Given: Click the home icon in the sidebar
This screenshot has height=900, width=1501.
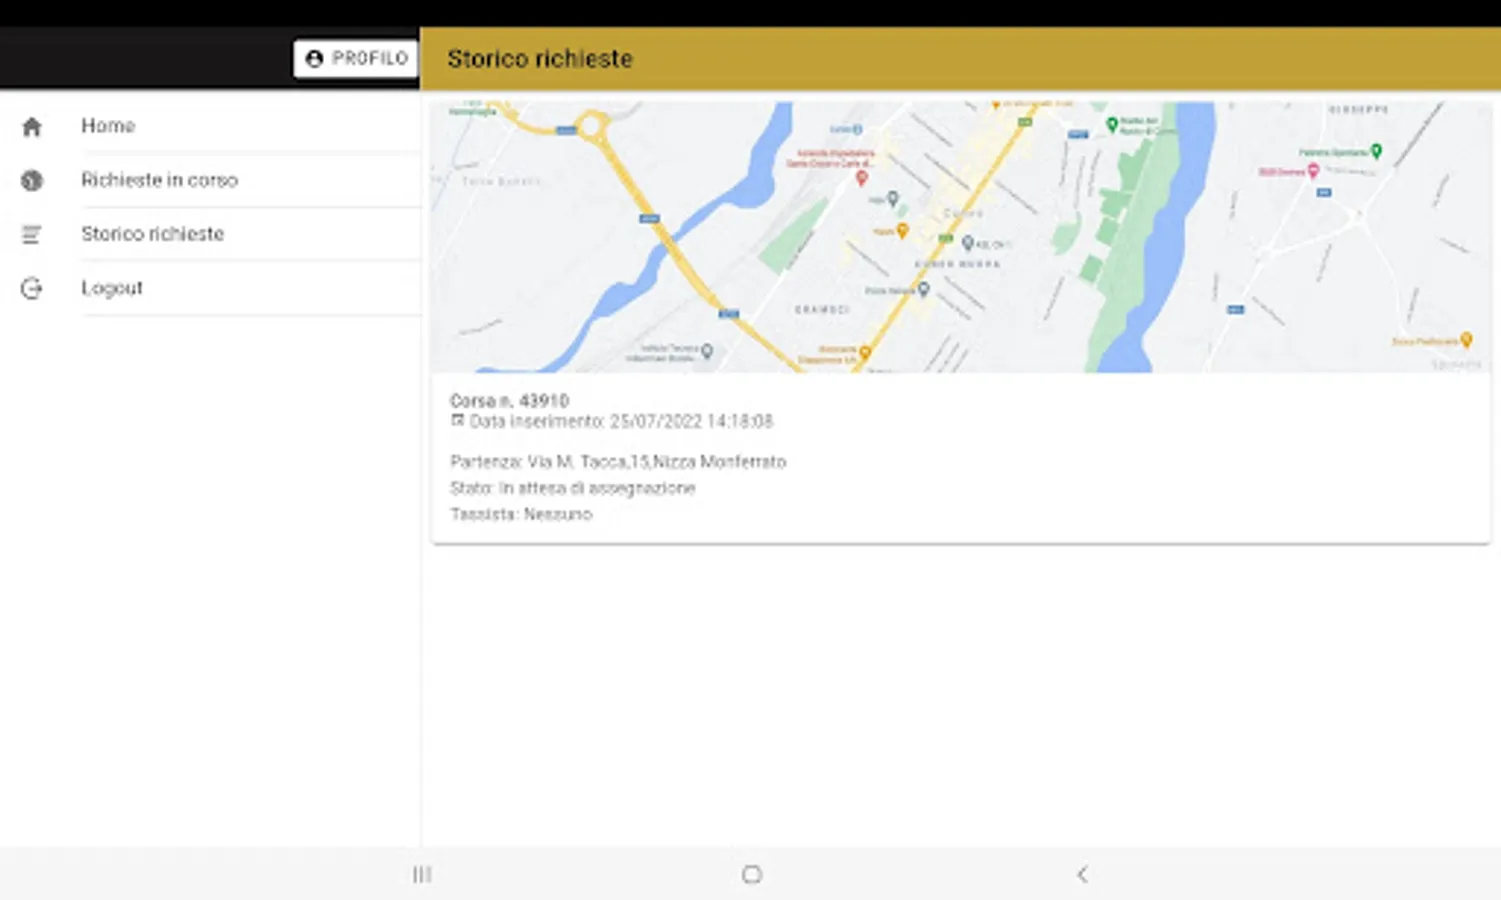Looking at the screenshot, I should point(32,127).
